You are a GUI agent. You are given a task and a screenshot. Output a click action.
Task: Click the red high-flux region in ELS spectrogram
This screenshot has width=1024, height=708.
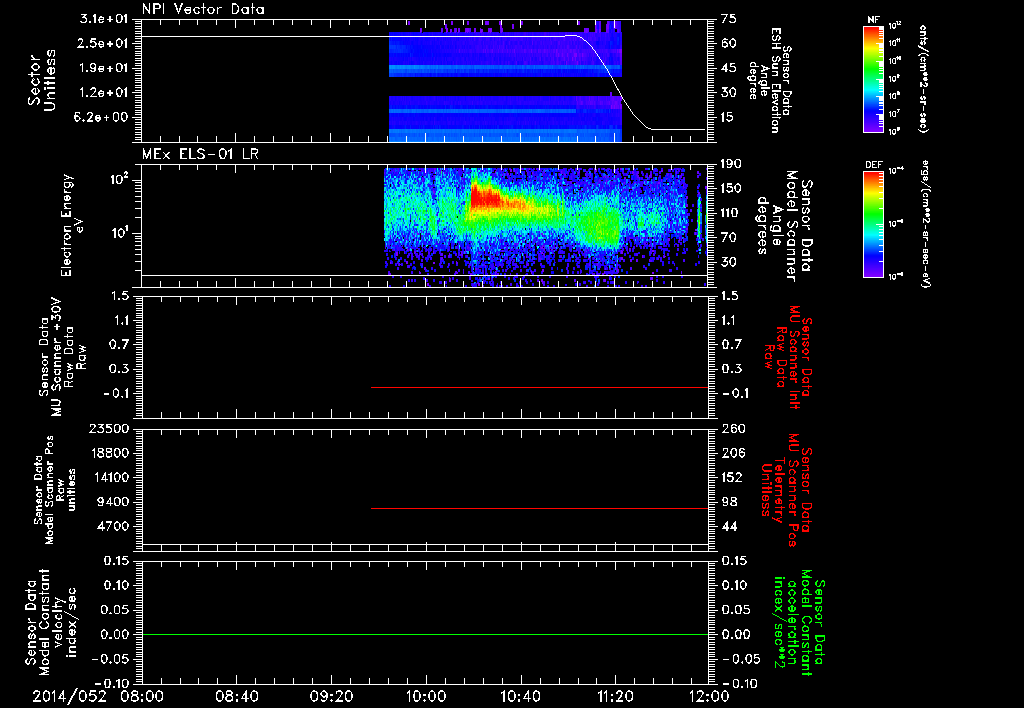point(487,196)
